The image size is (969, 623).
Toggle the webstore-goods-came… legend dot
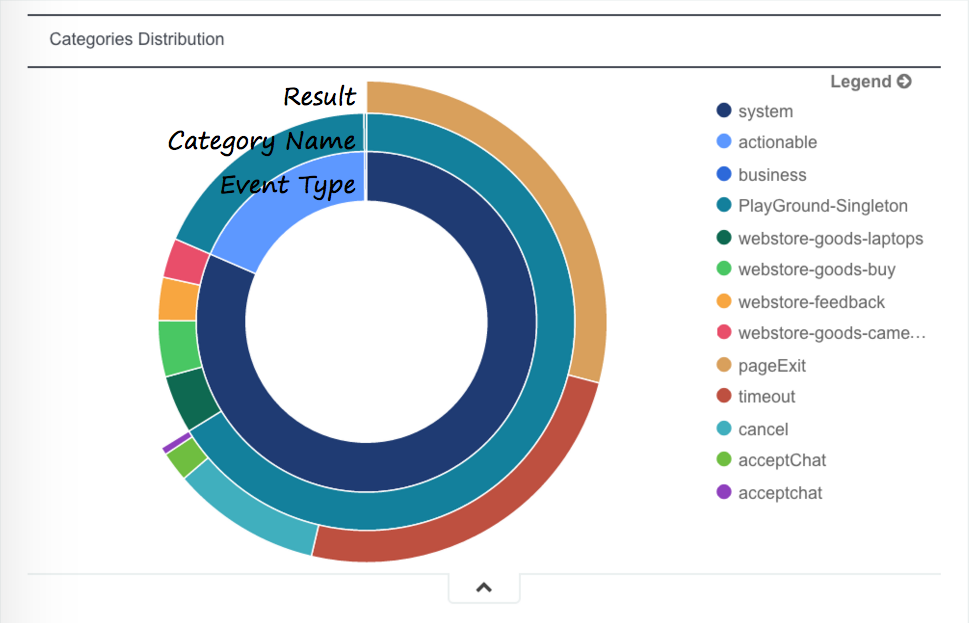click(x=724, y=333)
